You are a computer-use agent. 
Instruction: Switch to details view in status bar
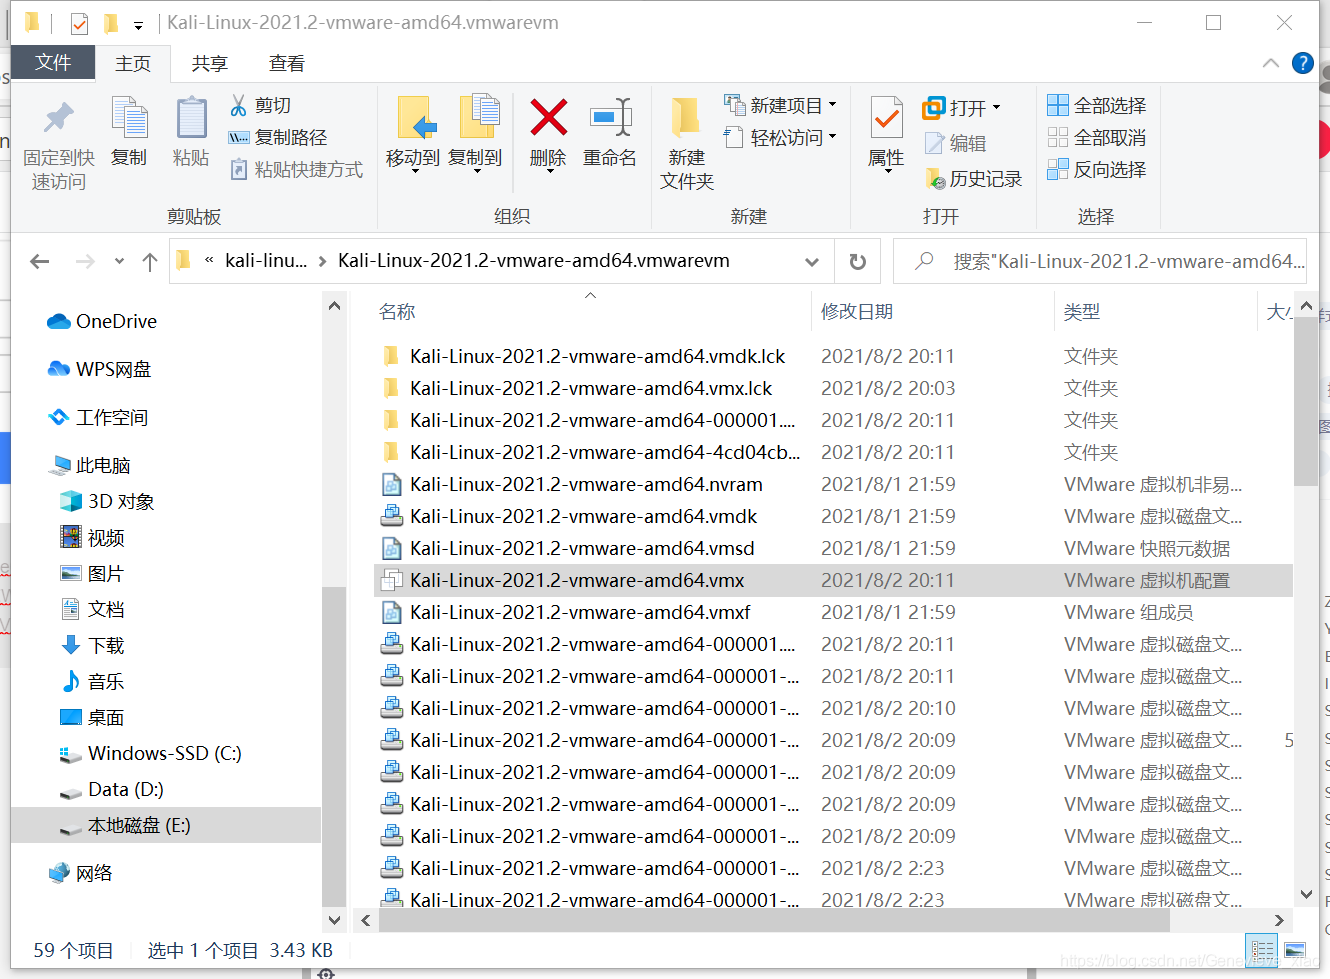click(1263, 950)
